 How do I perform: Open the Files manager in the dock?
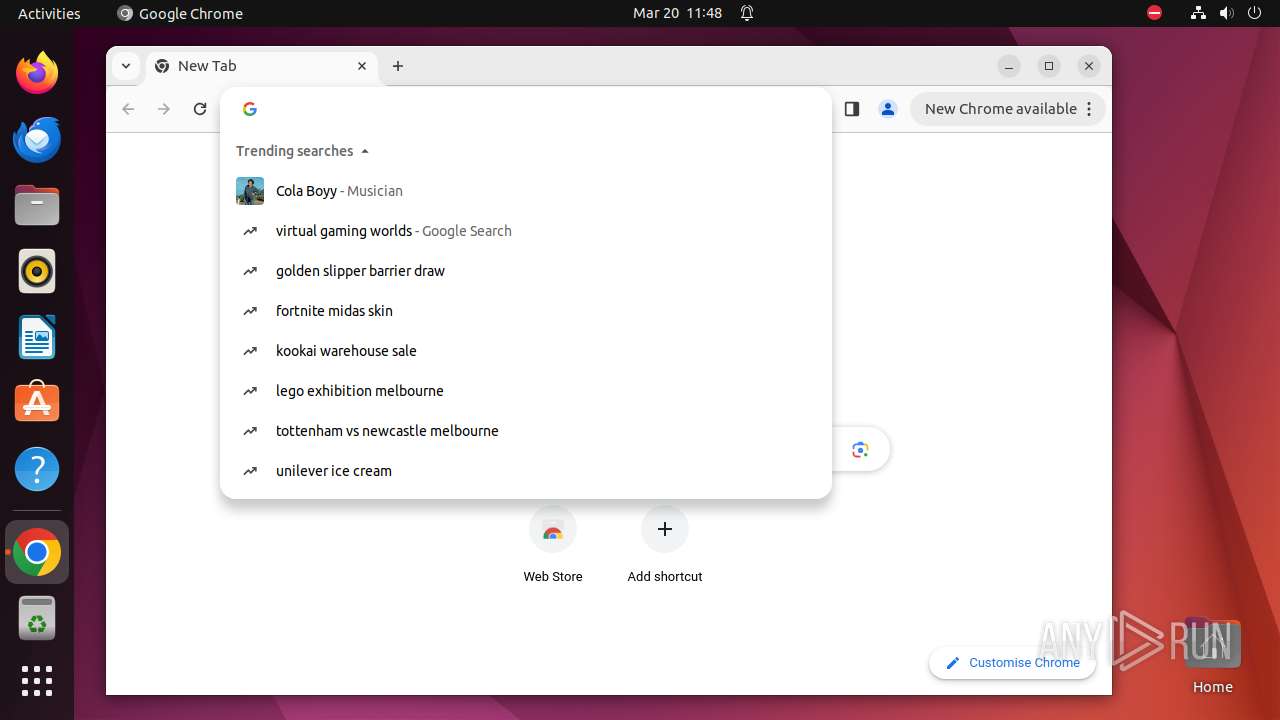click(x=37, y=205)
